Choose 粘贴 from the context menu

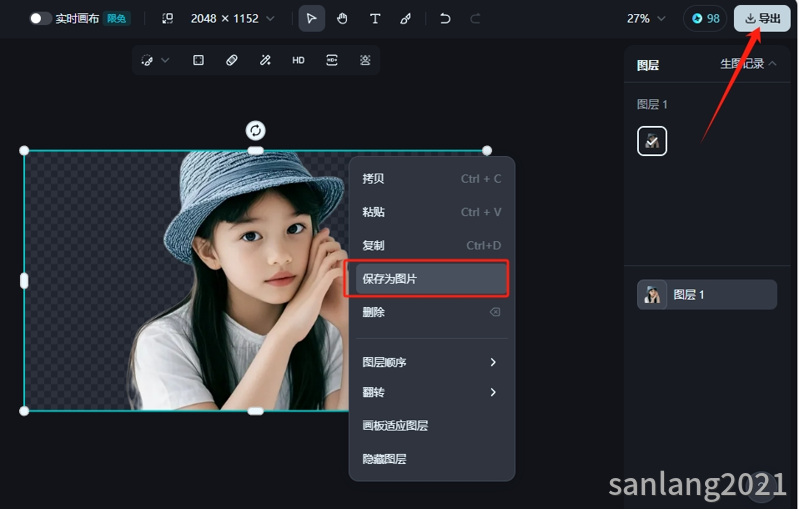pyautogui.click(x=432, y=212)
